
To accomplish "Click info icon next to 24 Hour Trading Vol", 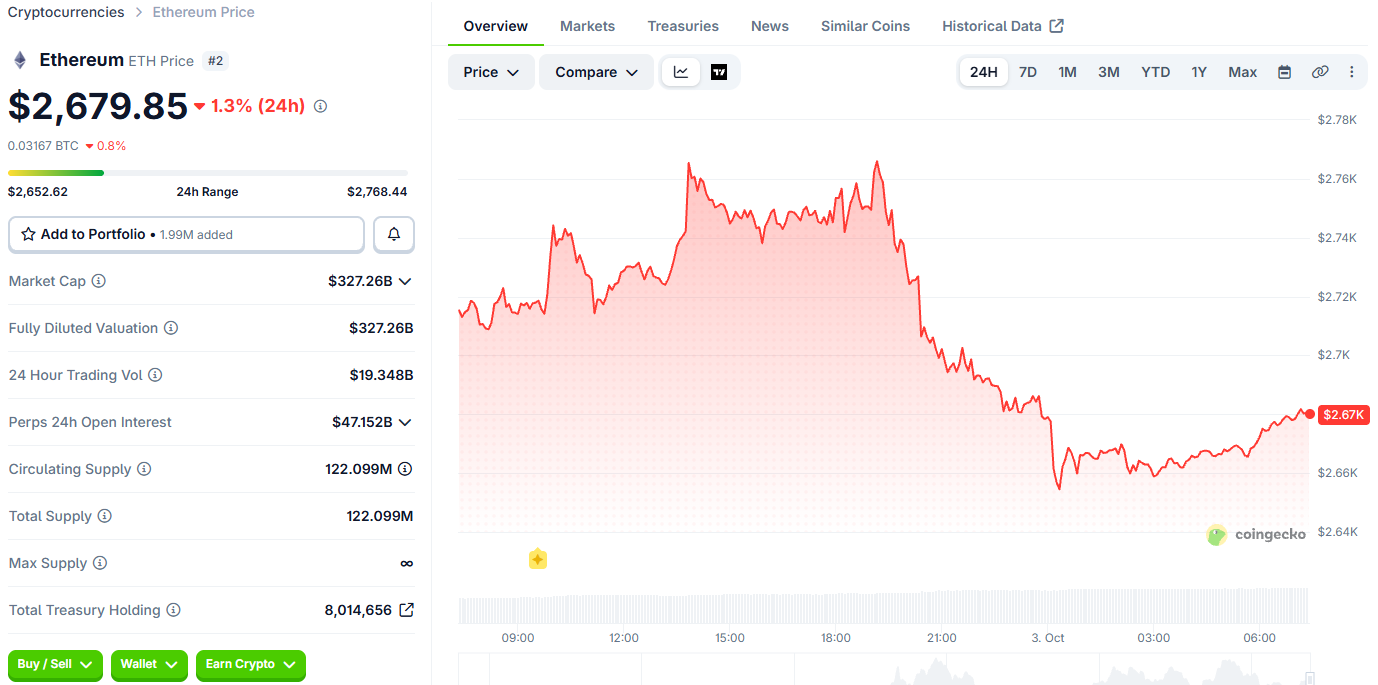I will (x=155, y=375).
